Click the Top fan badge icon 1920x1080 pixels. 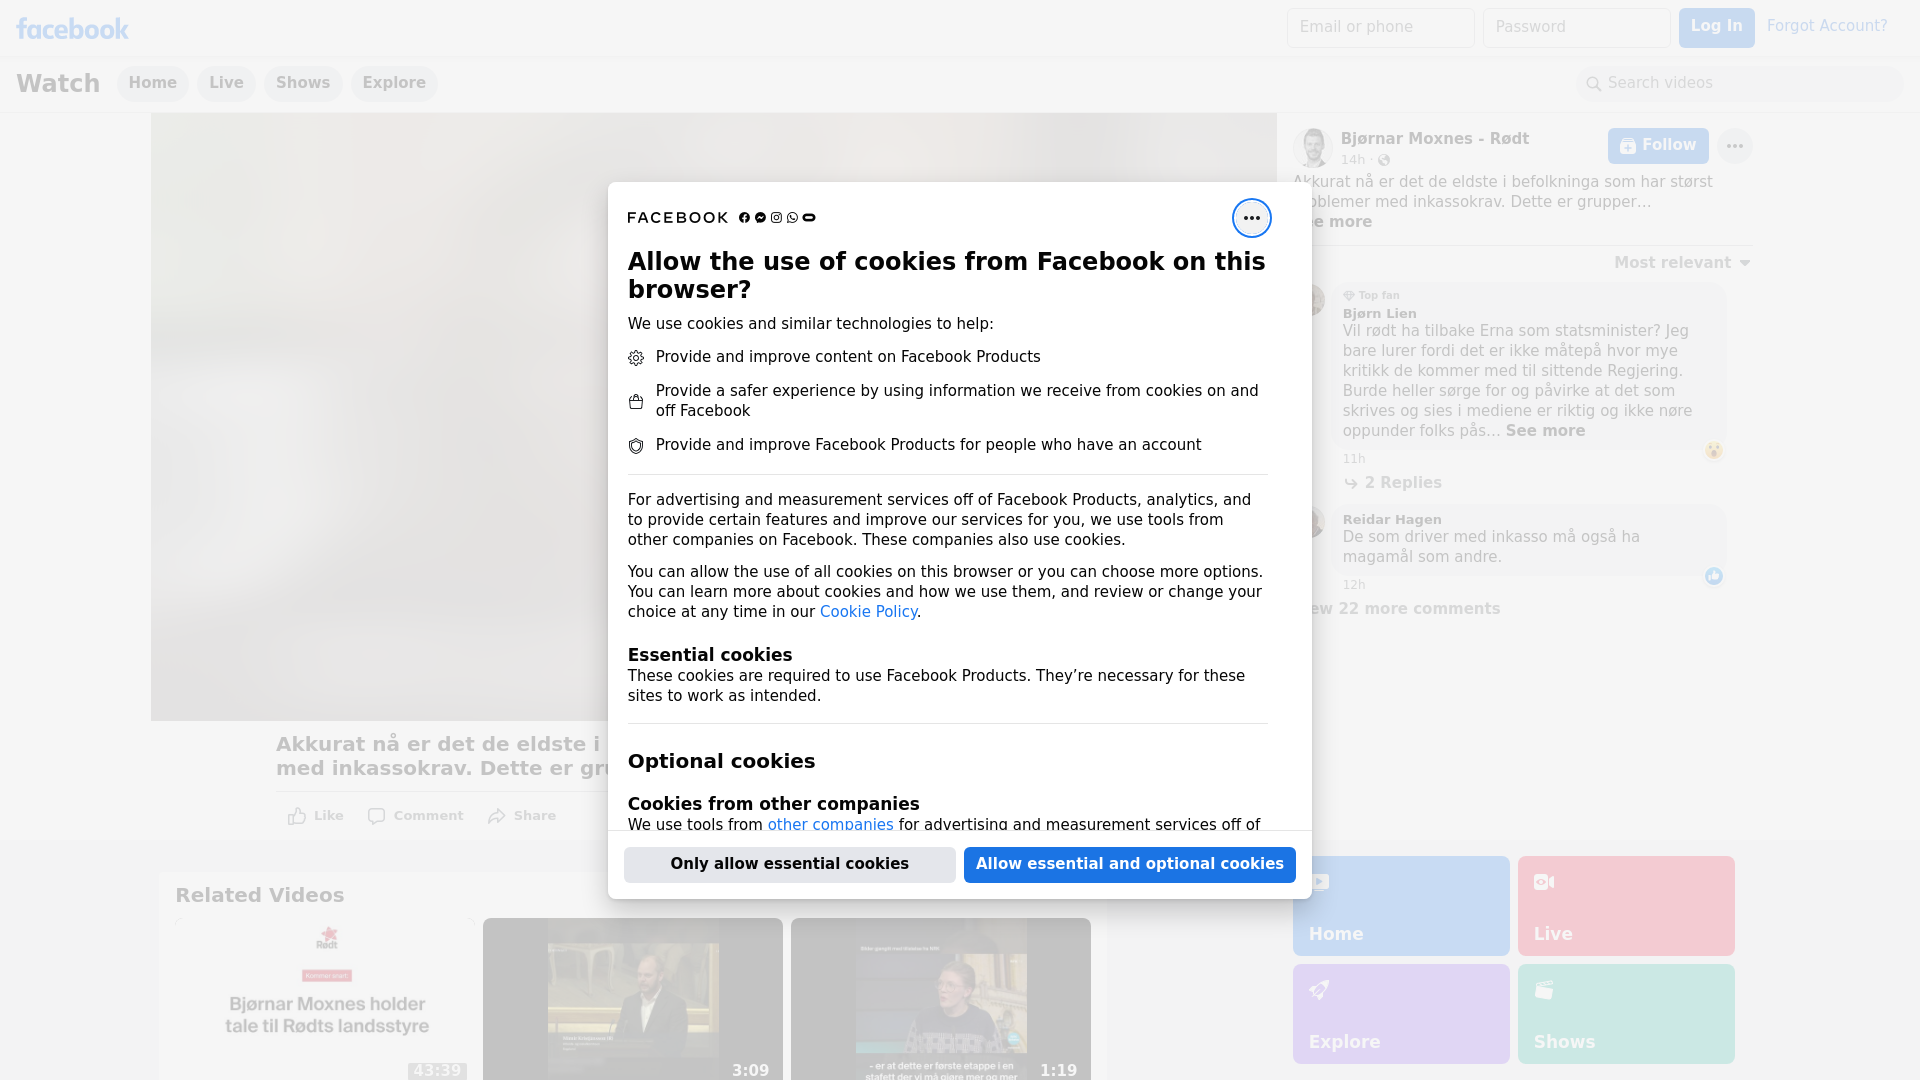pyautogui.click(x=1348, y=296)
